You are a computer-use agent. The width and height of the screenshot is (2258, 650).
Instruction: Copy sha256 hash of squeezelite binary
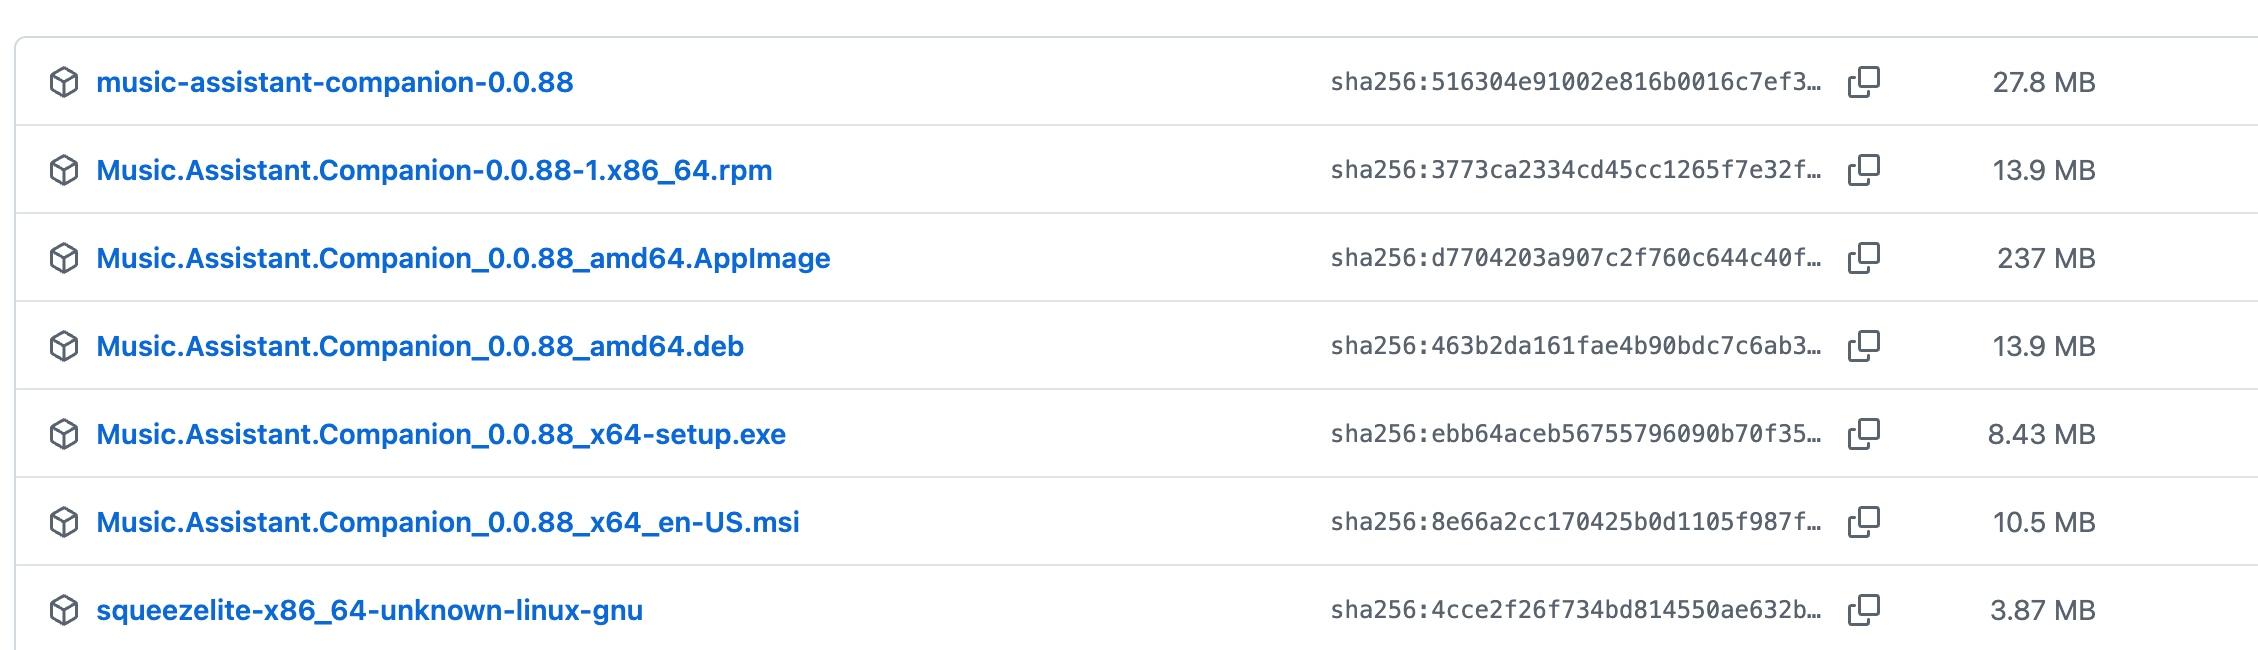point(1864,610)
